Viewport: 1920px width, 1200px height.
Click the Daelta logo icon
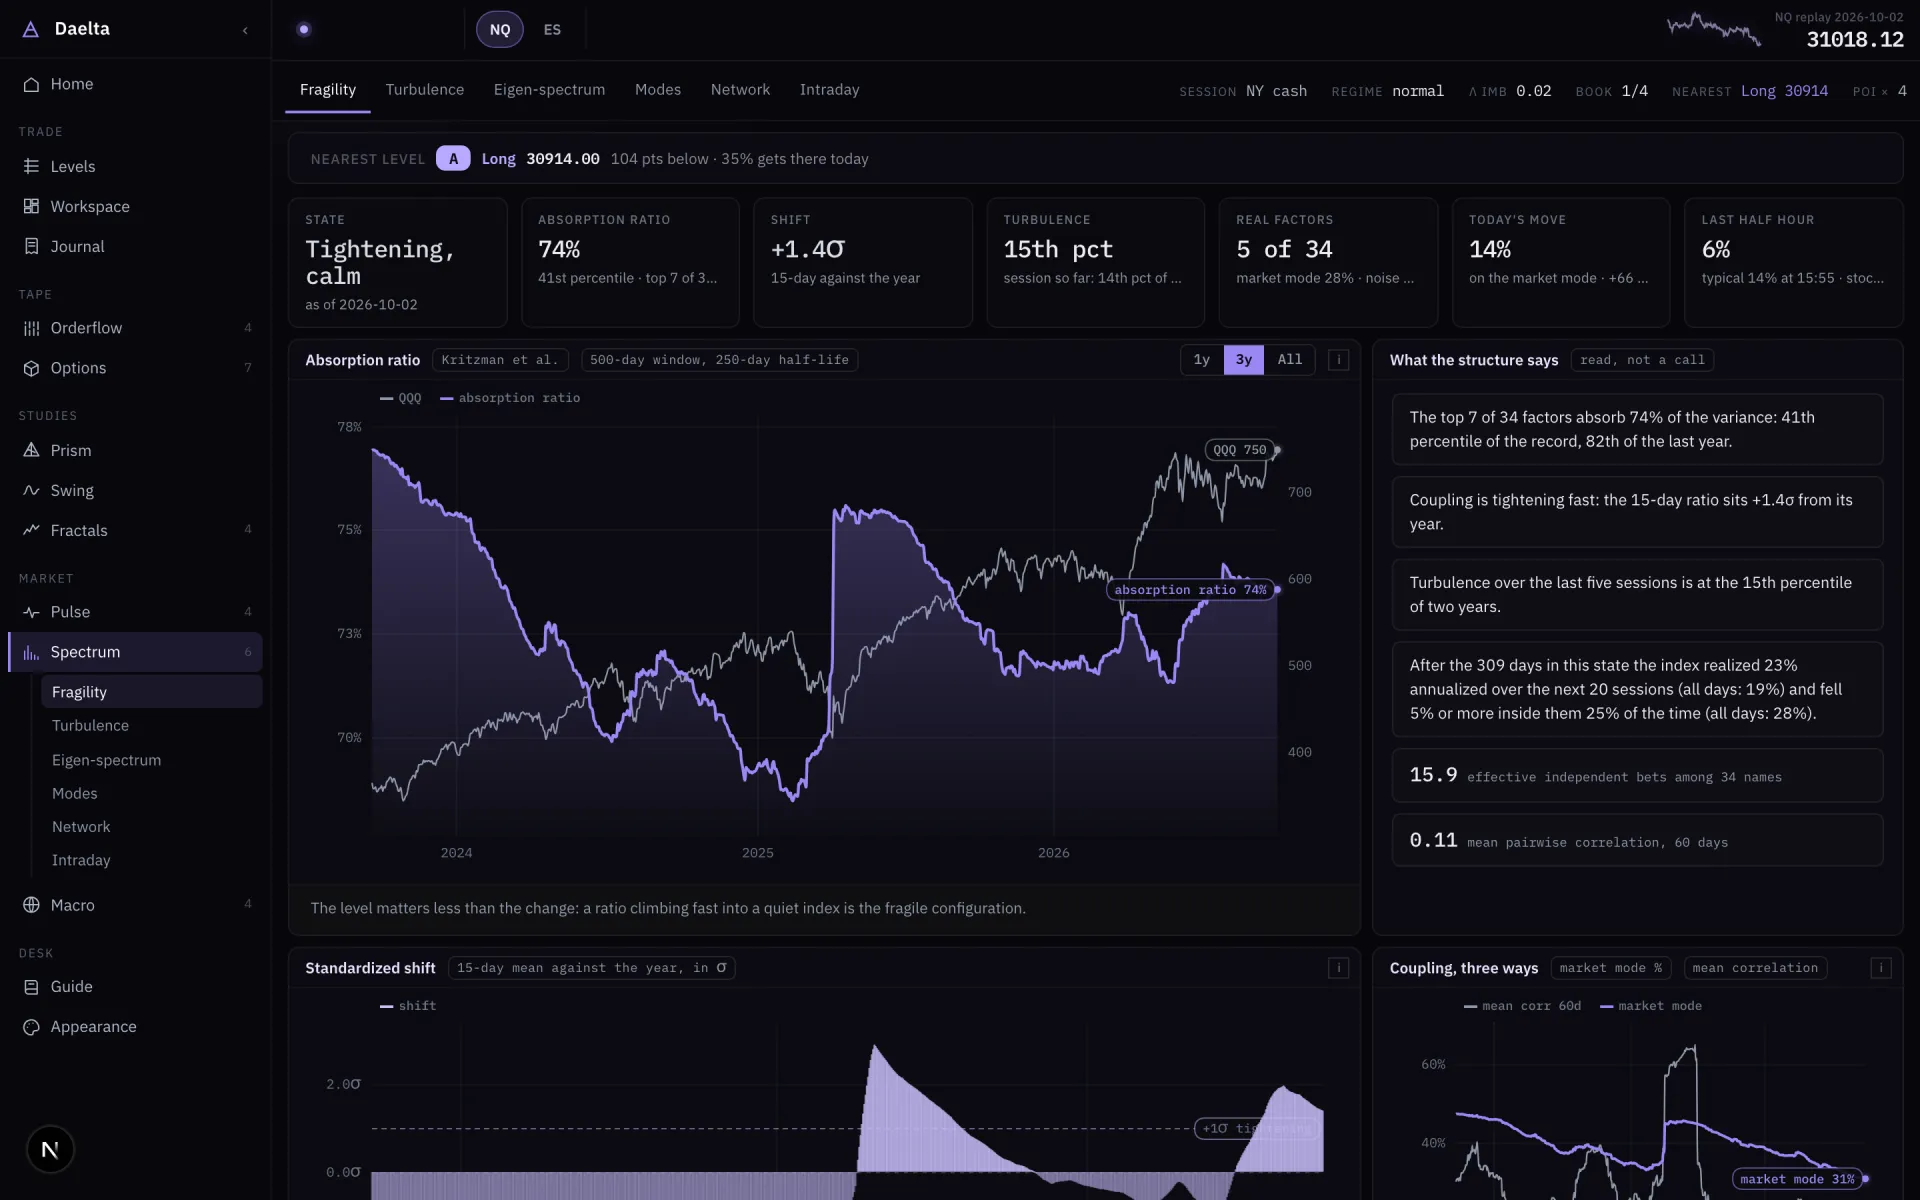point(31,29)
